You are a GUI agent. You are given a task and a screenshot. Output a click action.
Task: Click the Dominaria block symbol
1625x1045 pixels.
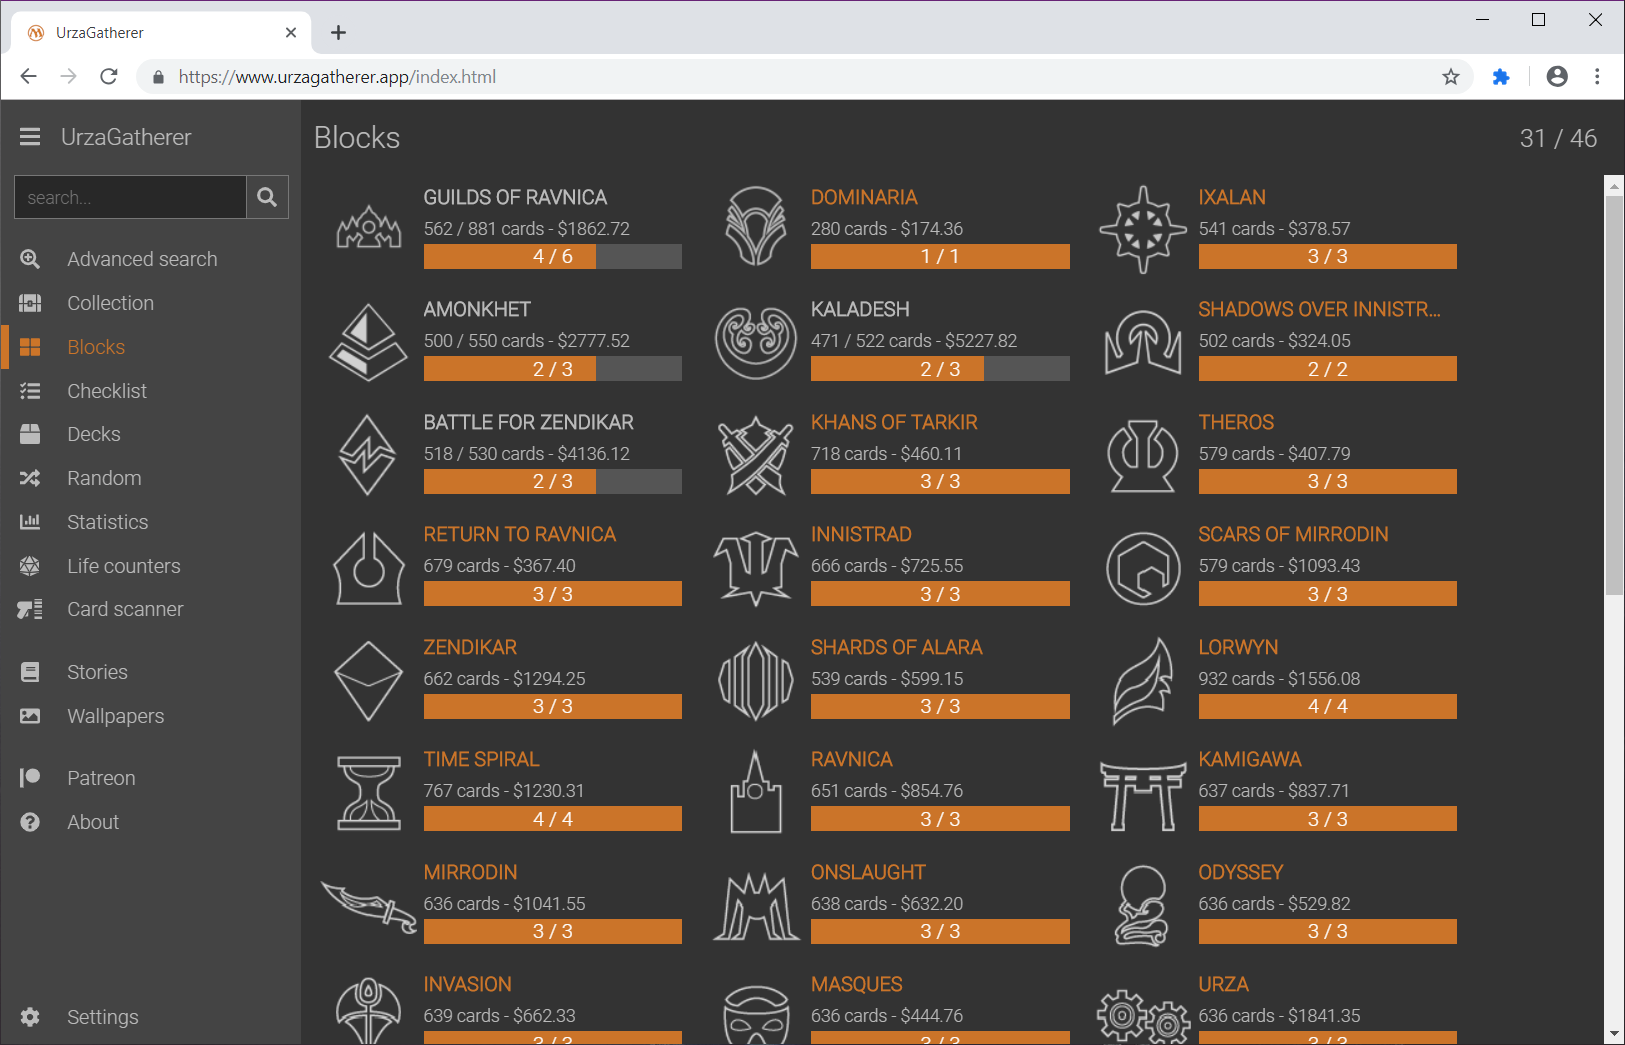tap(756, 227)
